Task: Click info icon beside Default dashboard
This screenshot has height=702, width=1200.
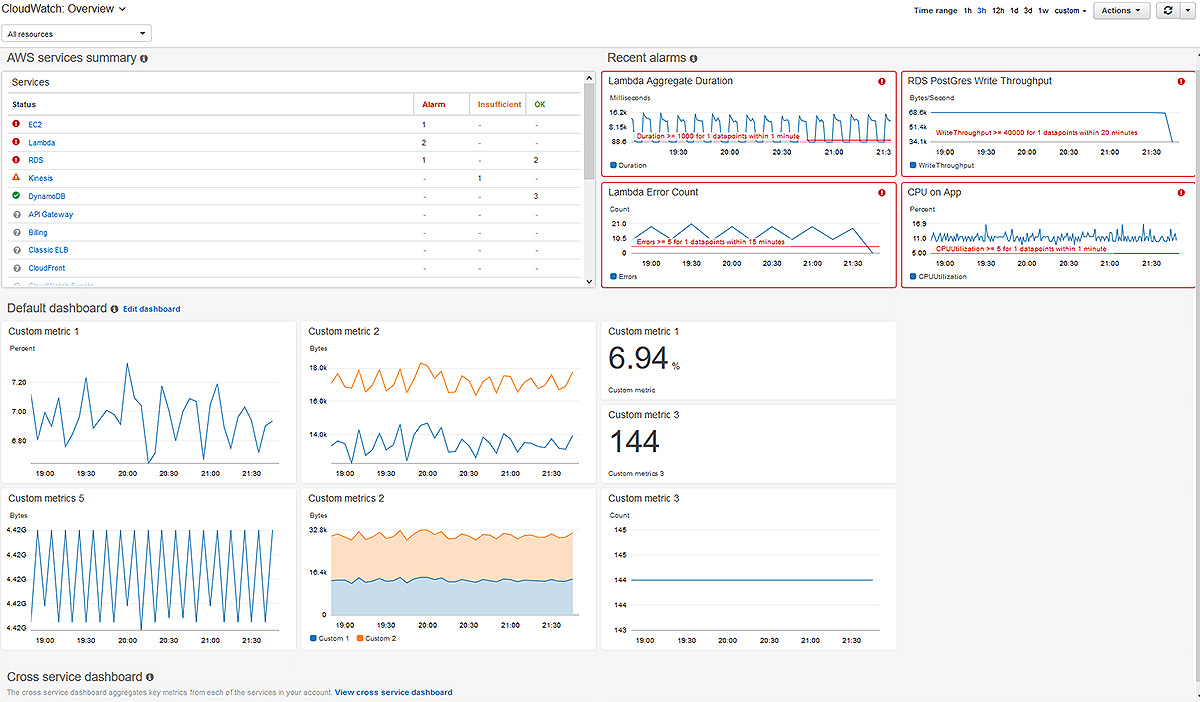Action: [x=114, y=309]
